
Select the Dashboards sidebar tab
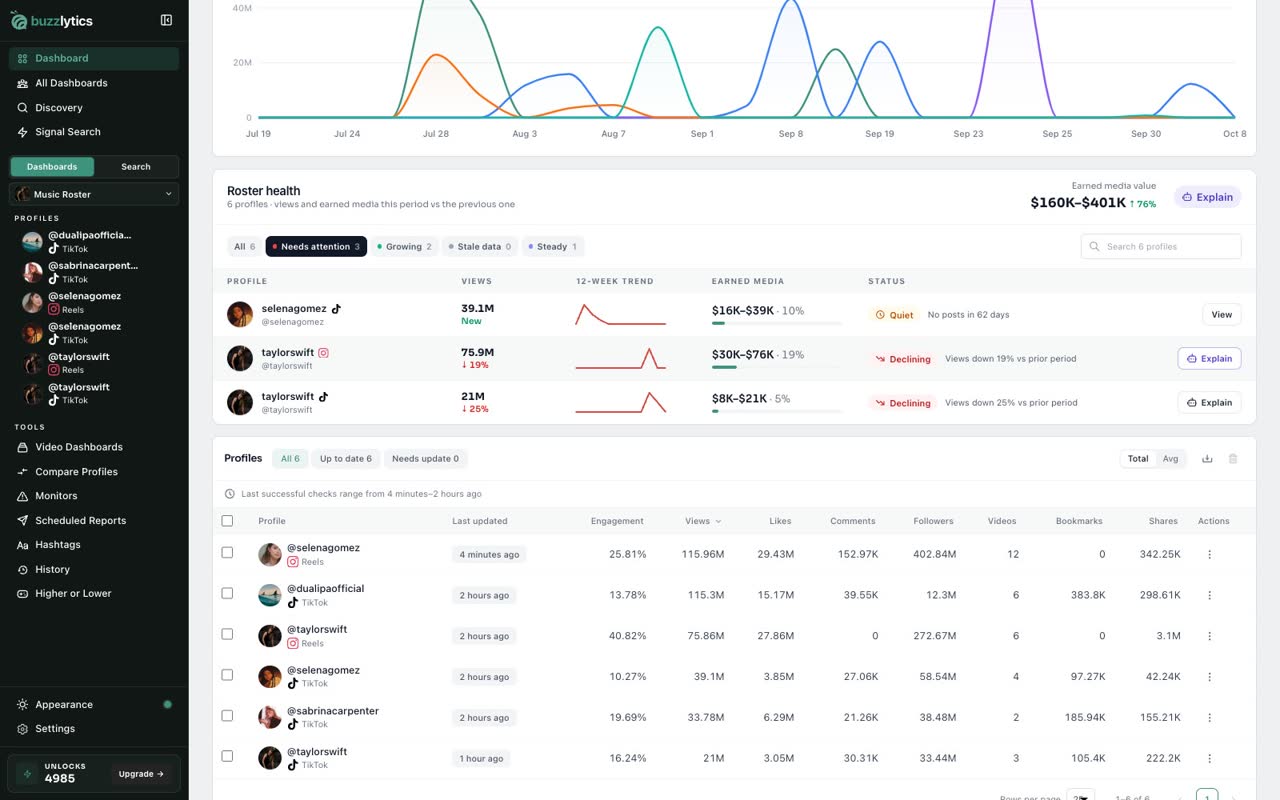click(52, 167)
